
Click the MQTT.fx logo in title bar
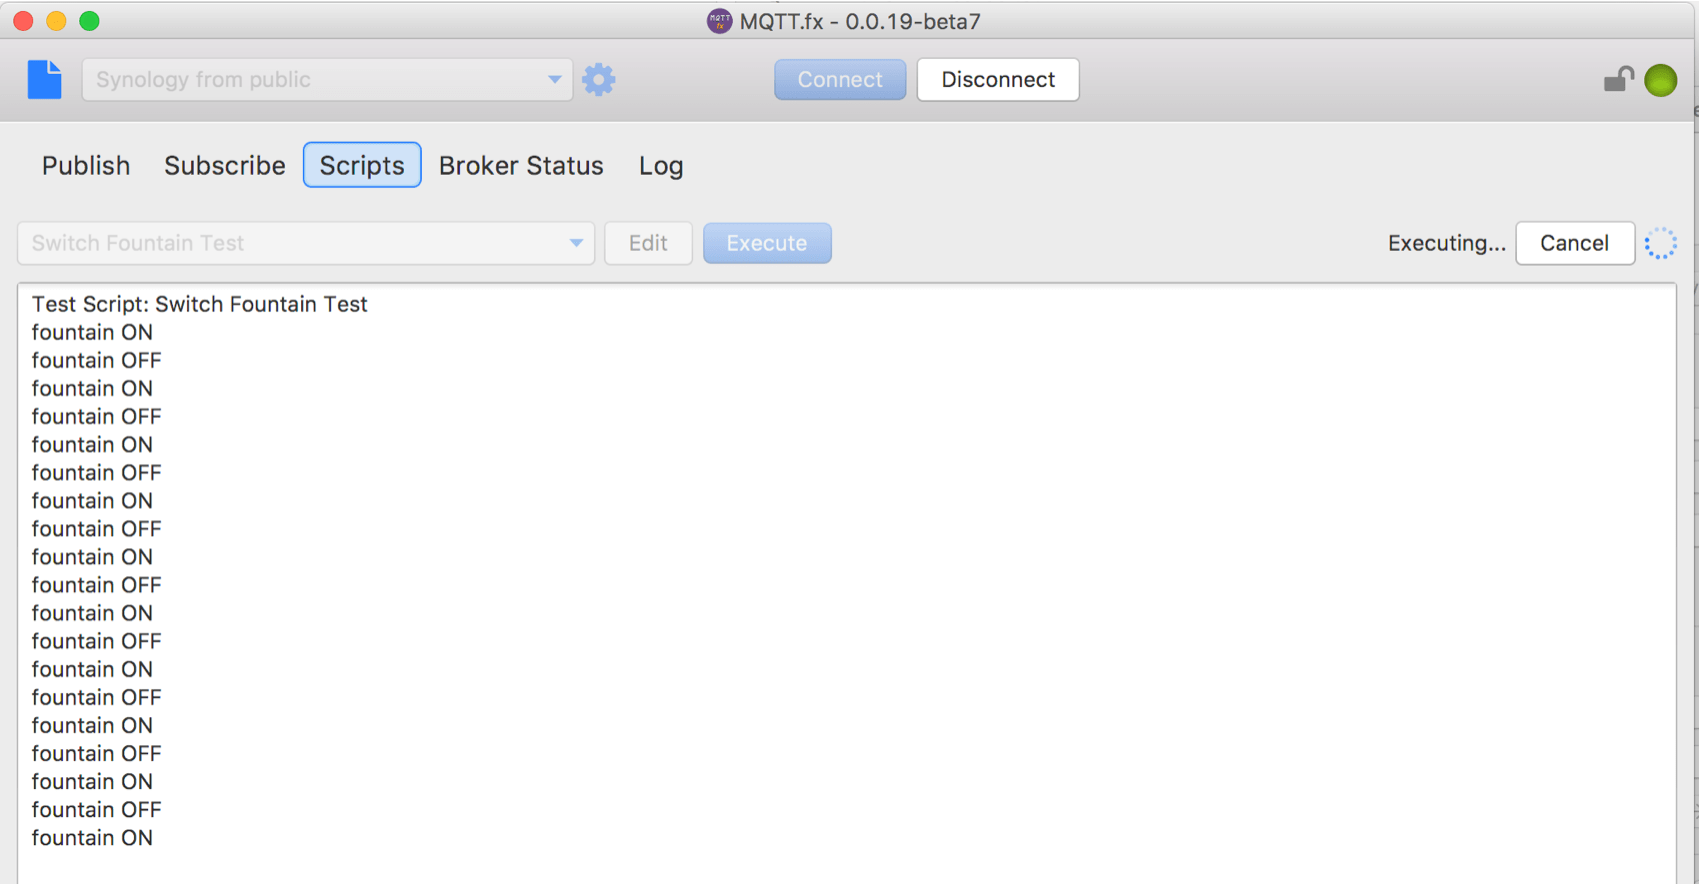(719, 21)
